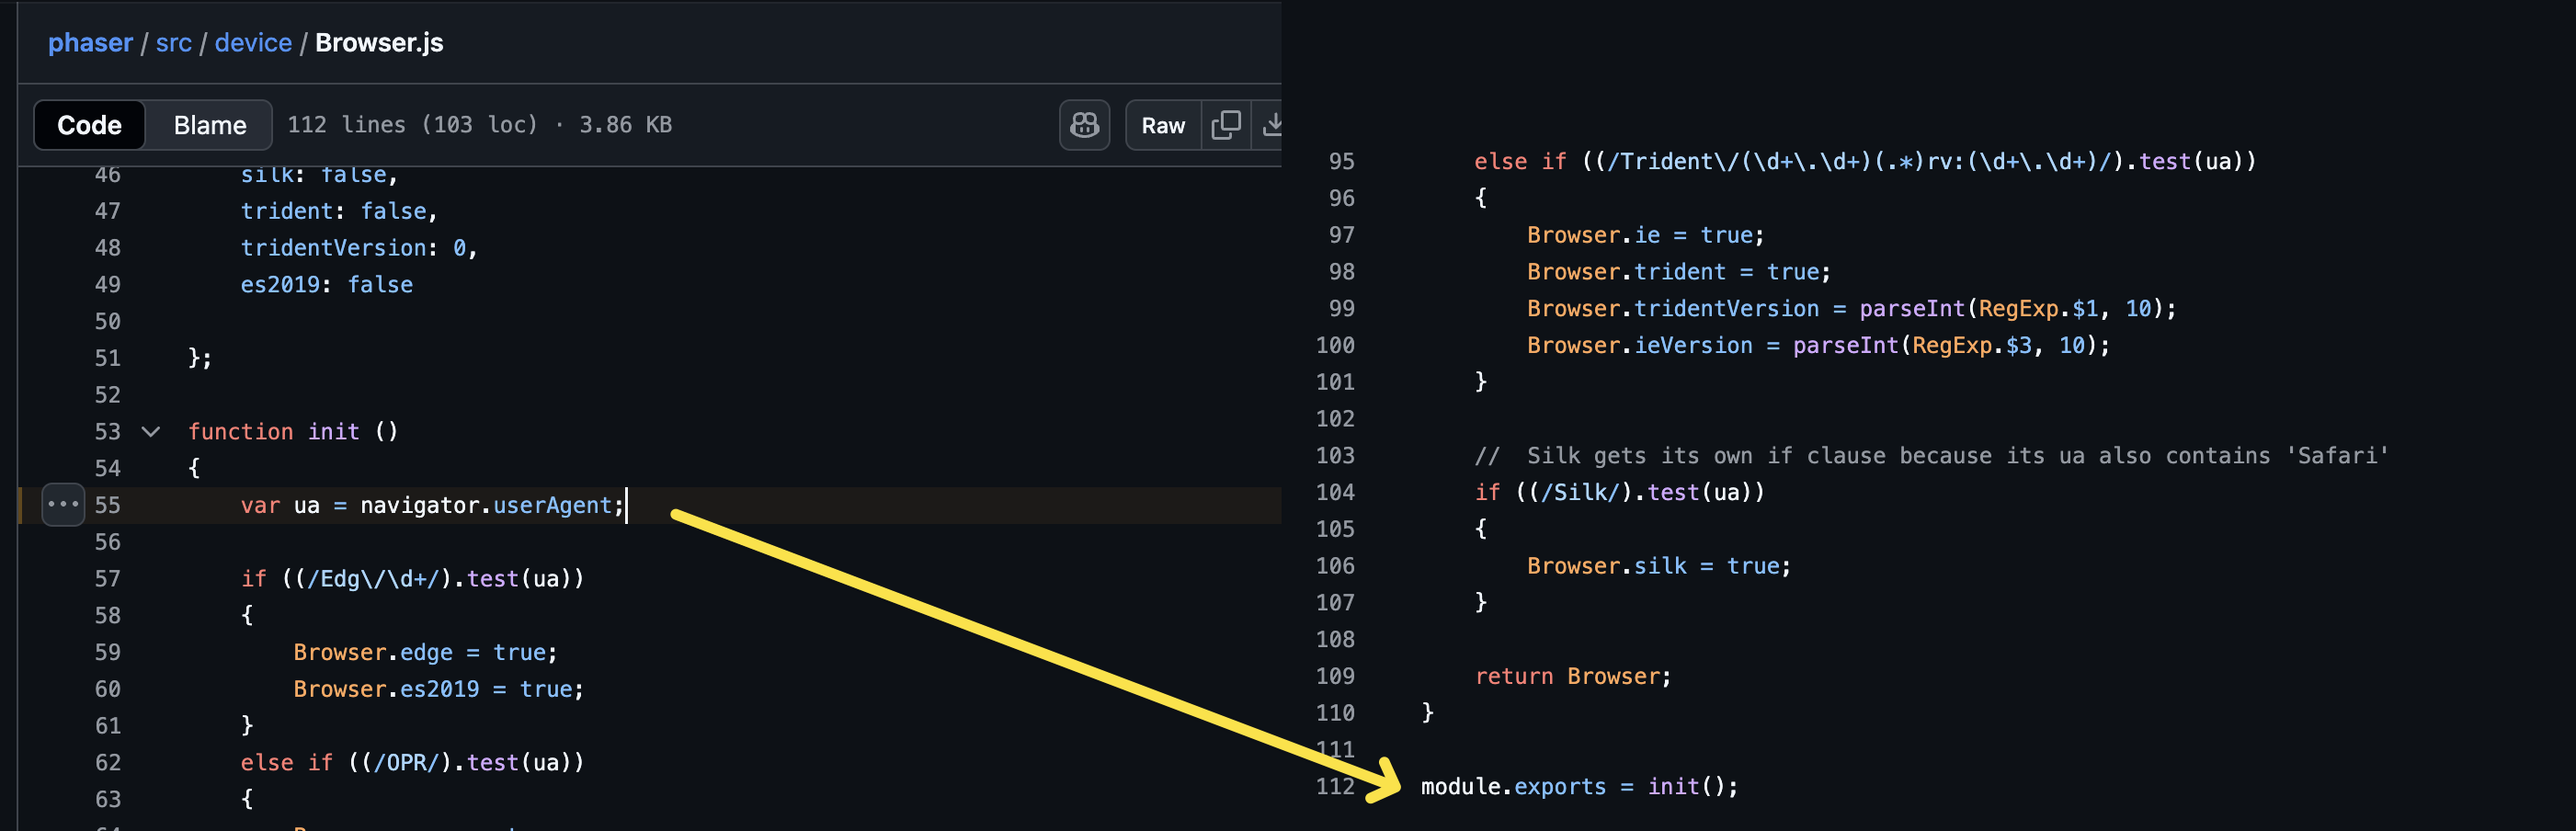Viewport: 2576px width, 831px height.
Task: Click line number 112
Action: click(1334, 787)
